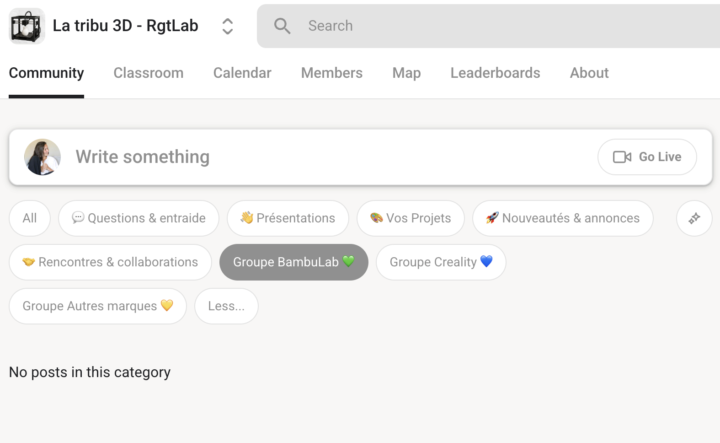The image size is (720, 443).
Task: Open the community switcher chevrons
Action: pos(227,26)
